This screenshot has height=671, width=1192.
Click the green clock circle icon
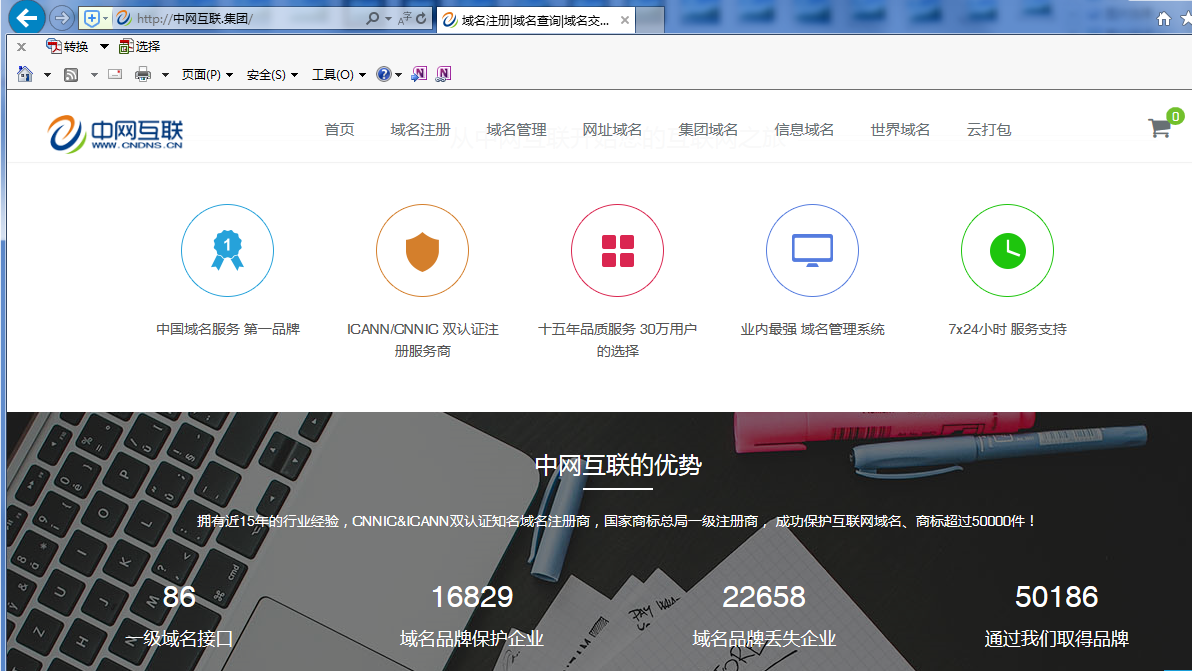1007,251
